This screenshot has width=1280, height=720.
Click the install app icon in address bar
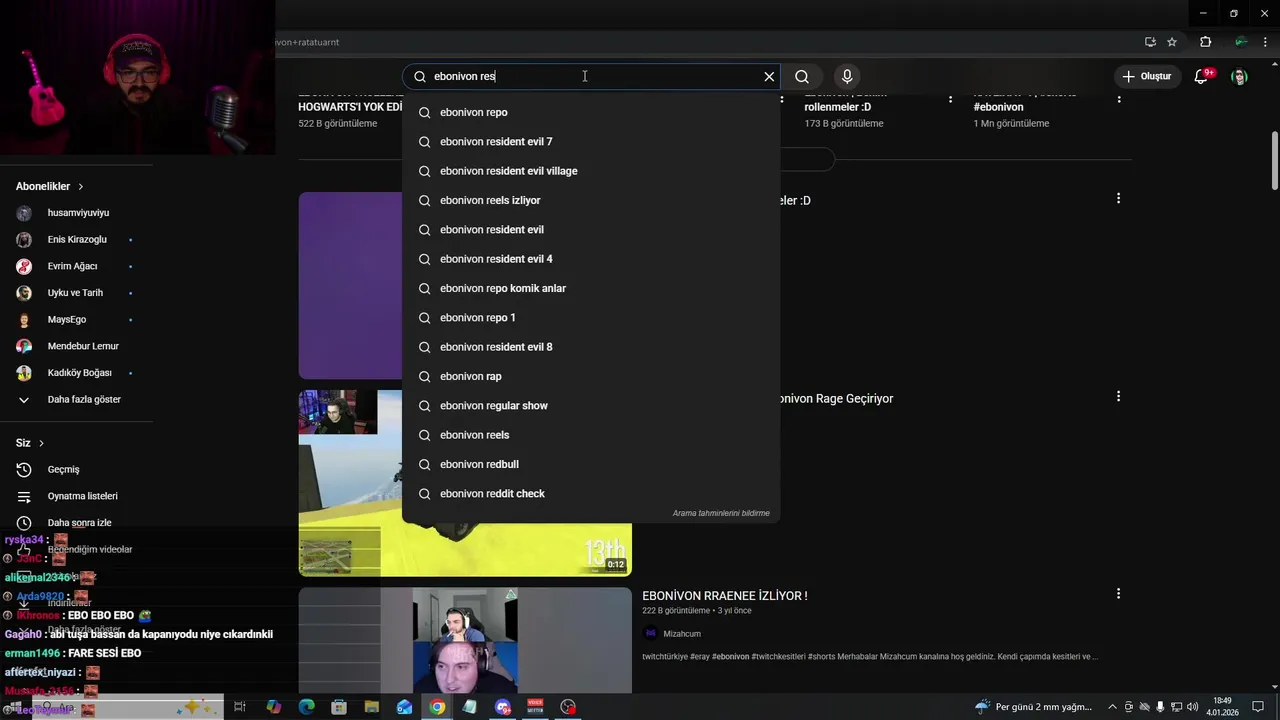[x=1150, y=42]
